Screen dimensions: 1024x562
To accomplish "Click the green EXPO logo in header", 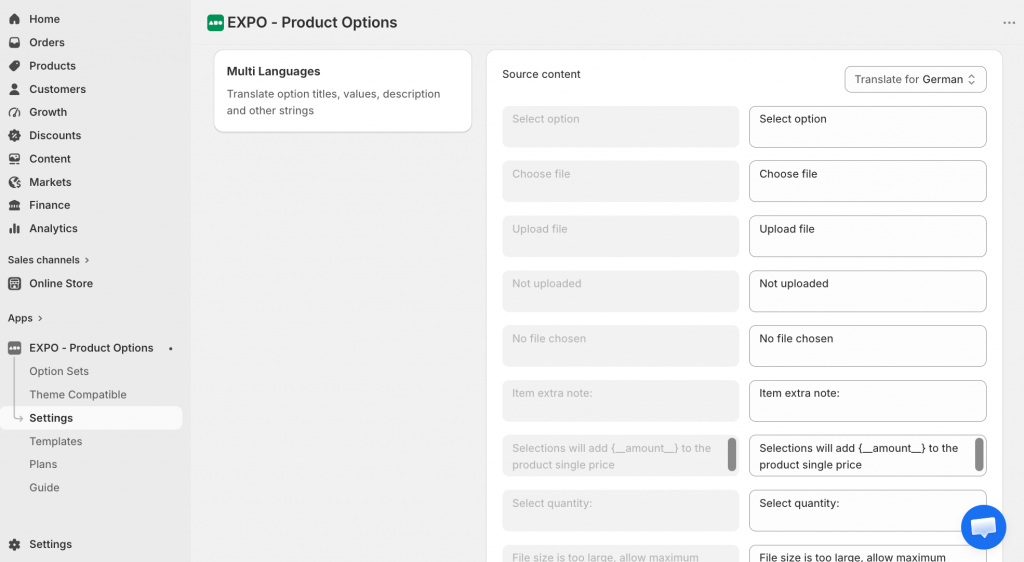I will [x=216, y=23].
